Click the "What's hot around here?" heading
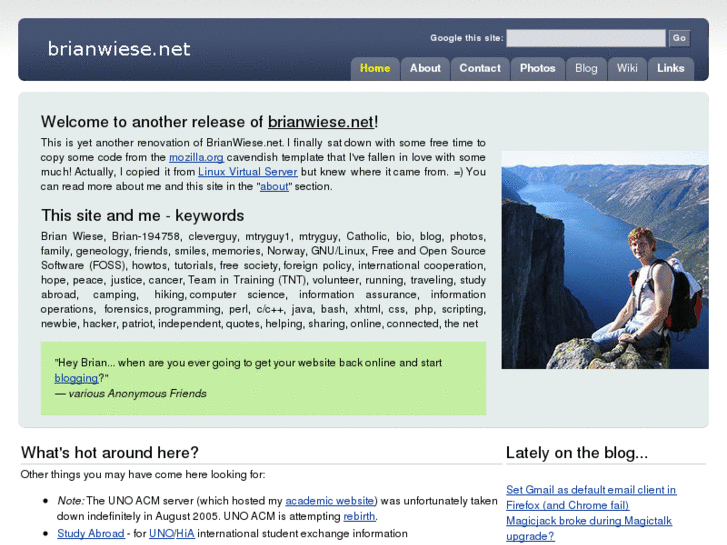The width and height of the screenshot is (727, 545). [110, 452]
